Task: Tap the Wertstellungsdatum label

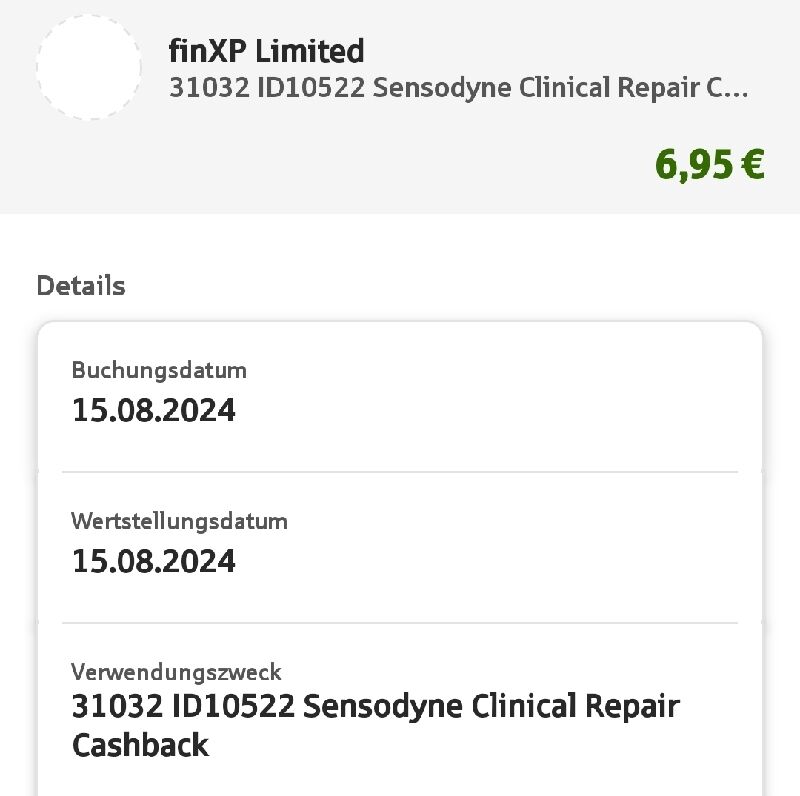Action: 180,521
